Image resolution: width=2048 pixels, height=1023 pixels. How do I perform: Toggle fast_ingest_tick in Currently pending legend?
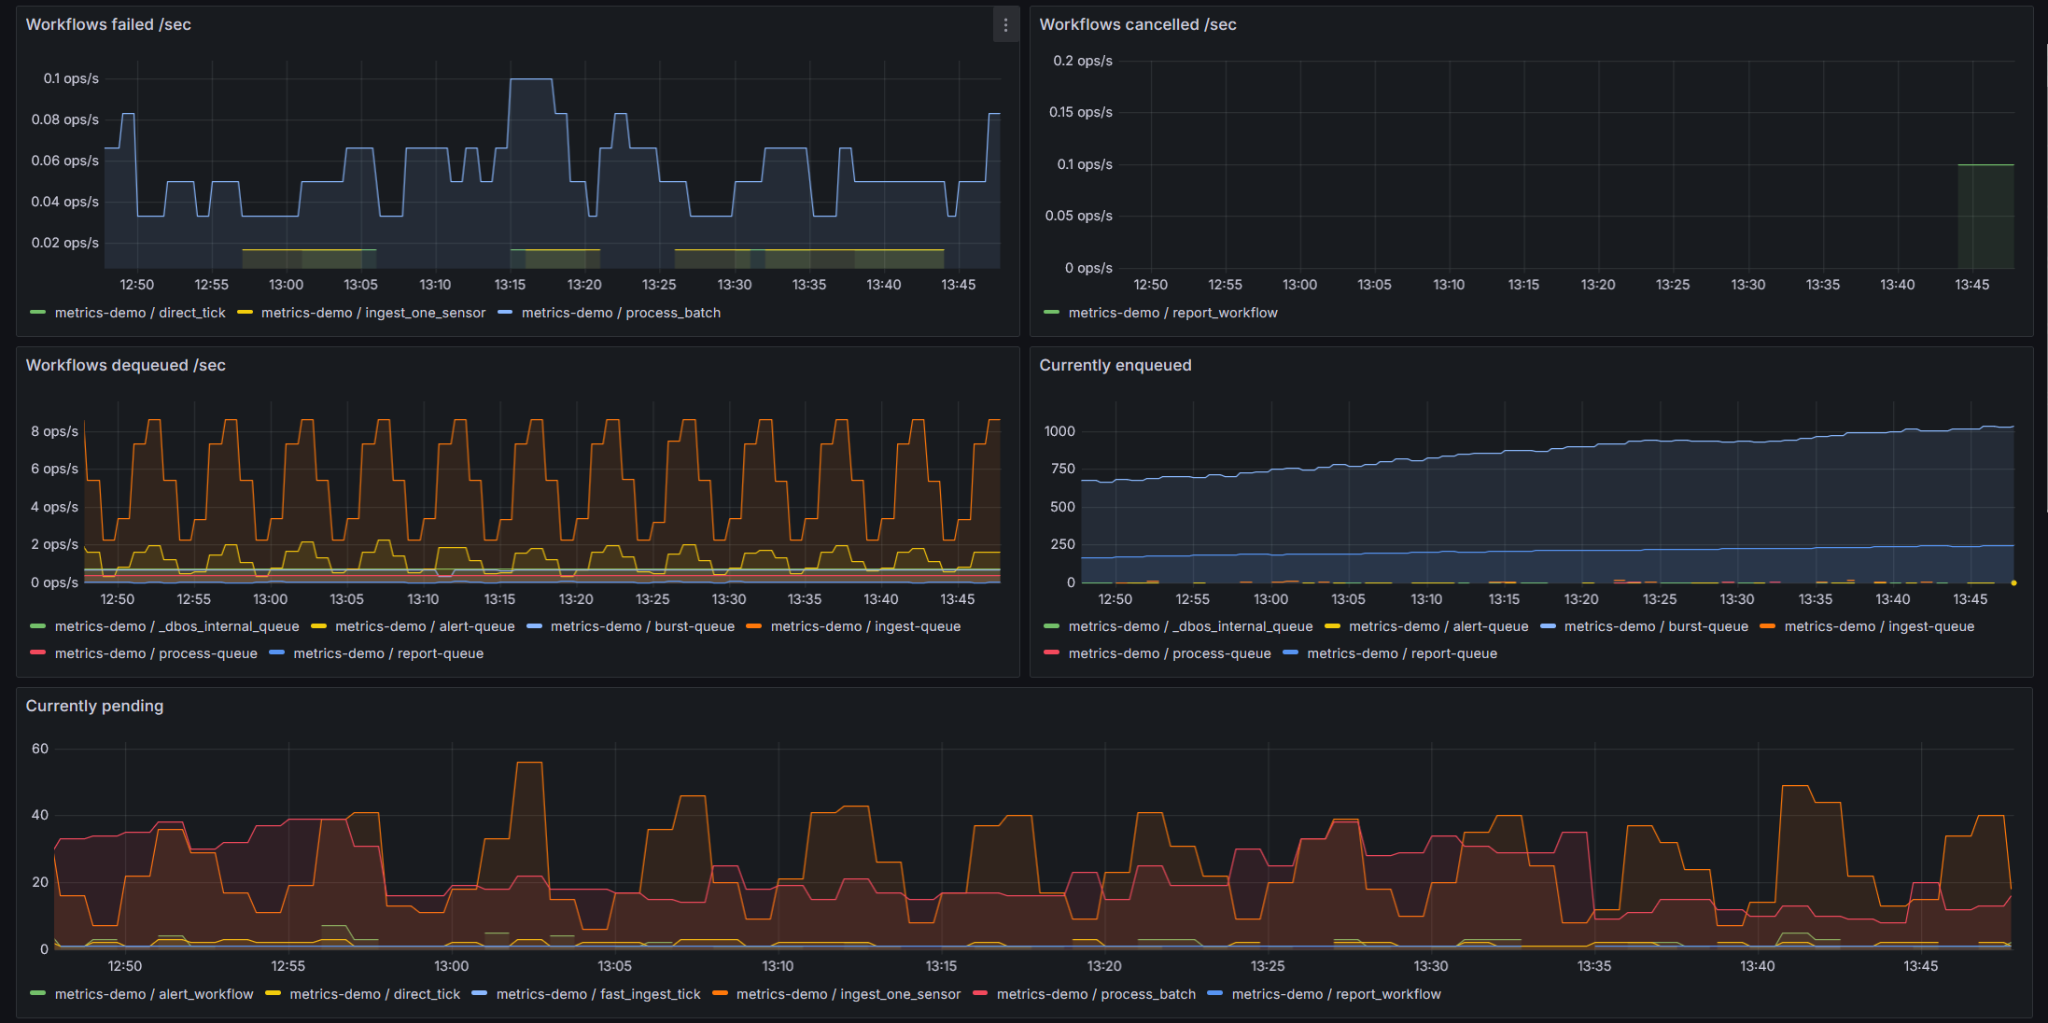pos(598,995)
